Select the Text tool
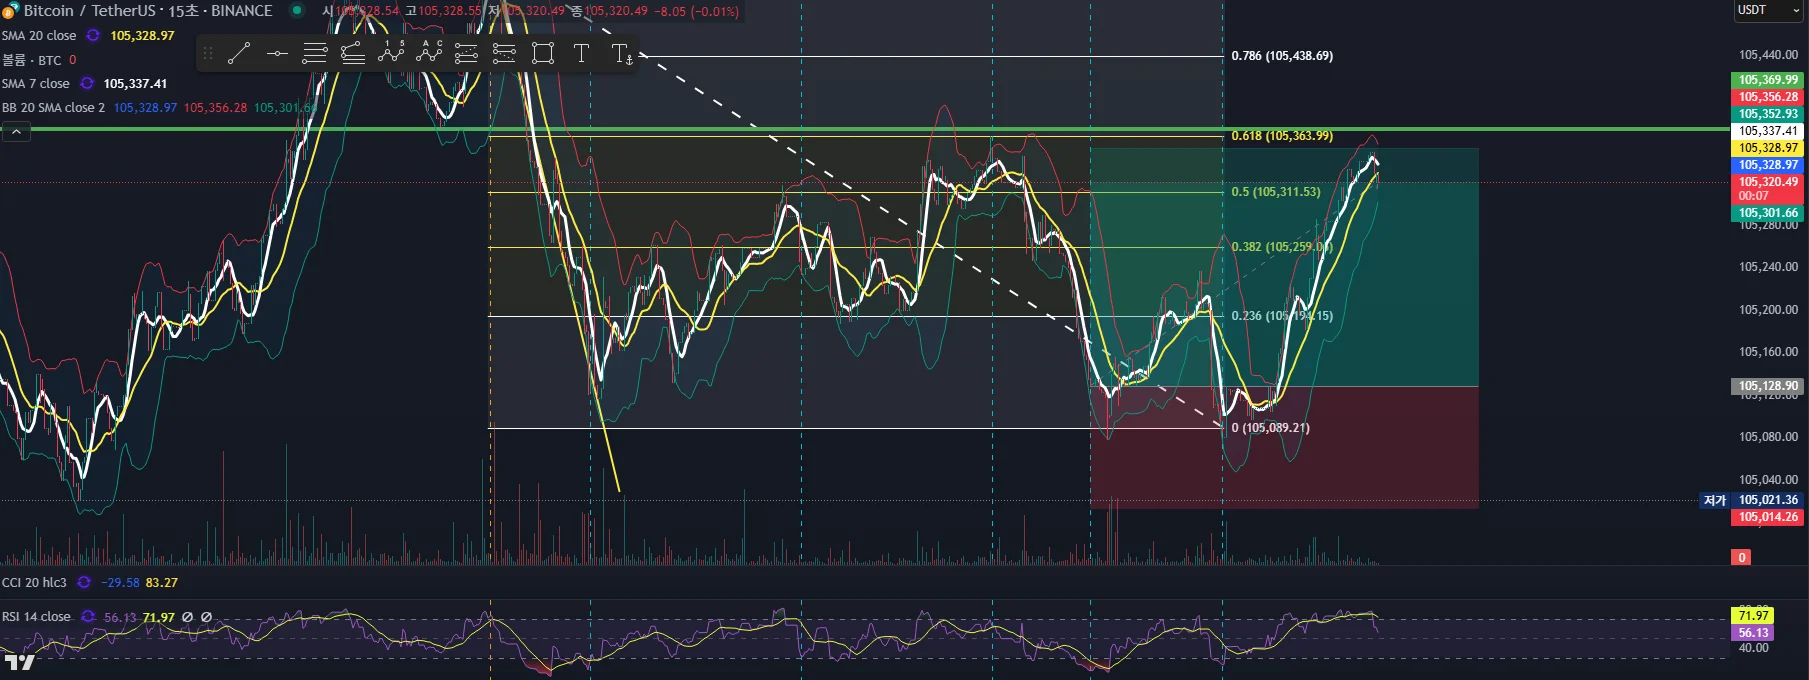 pos(581,53)
